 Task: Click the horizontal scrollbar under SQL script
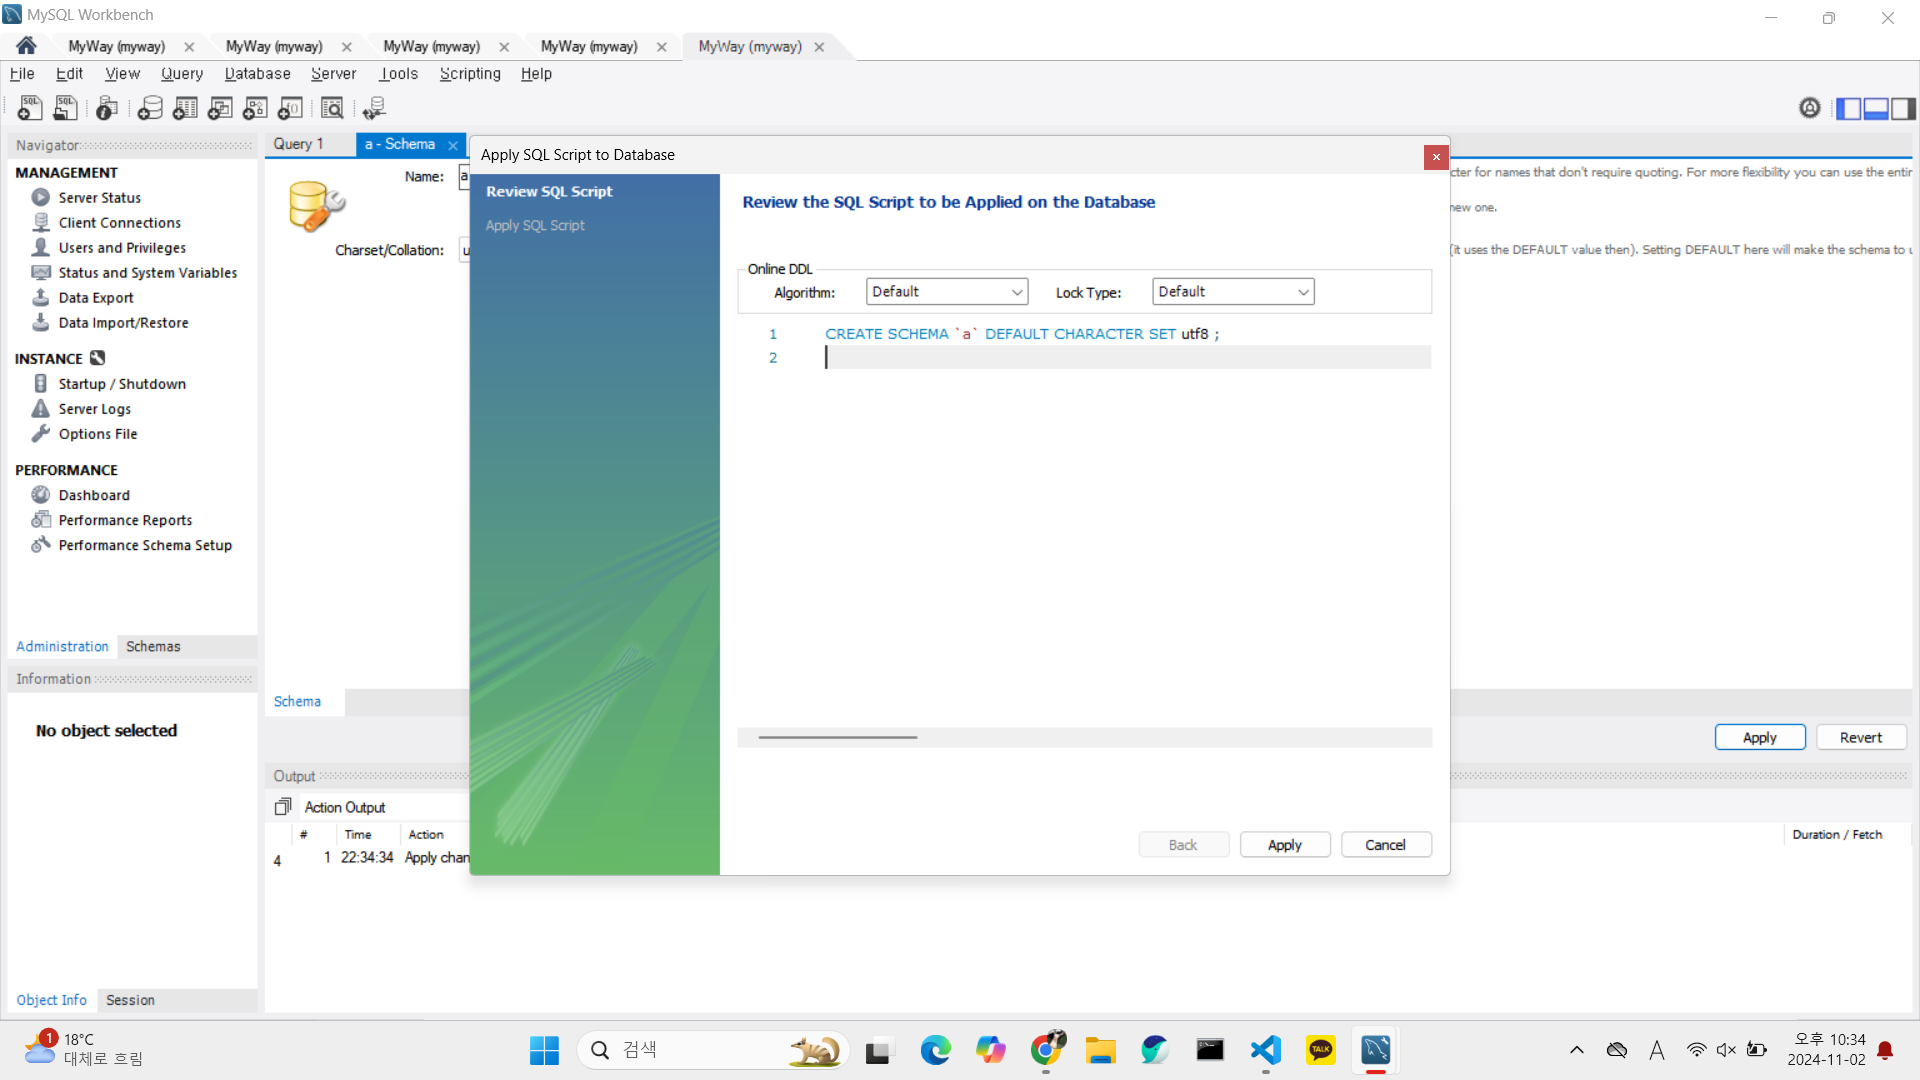tap(838, 738)
